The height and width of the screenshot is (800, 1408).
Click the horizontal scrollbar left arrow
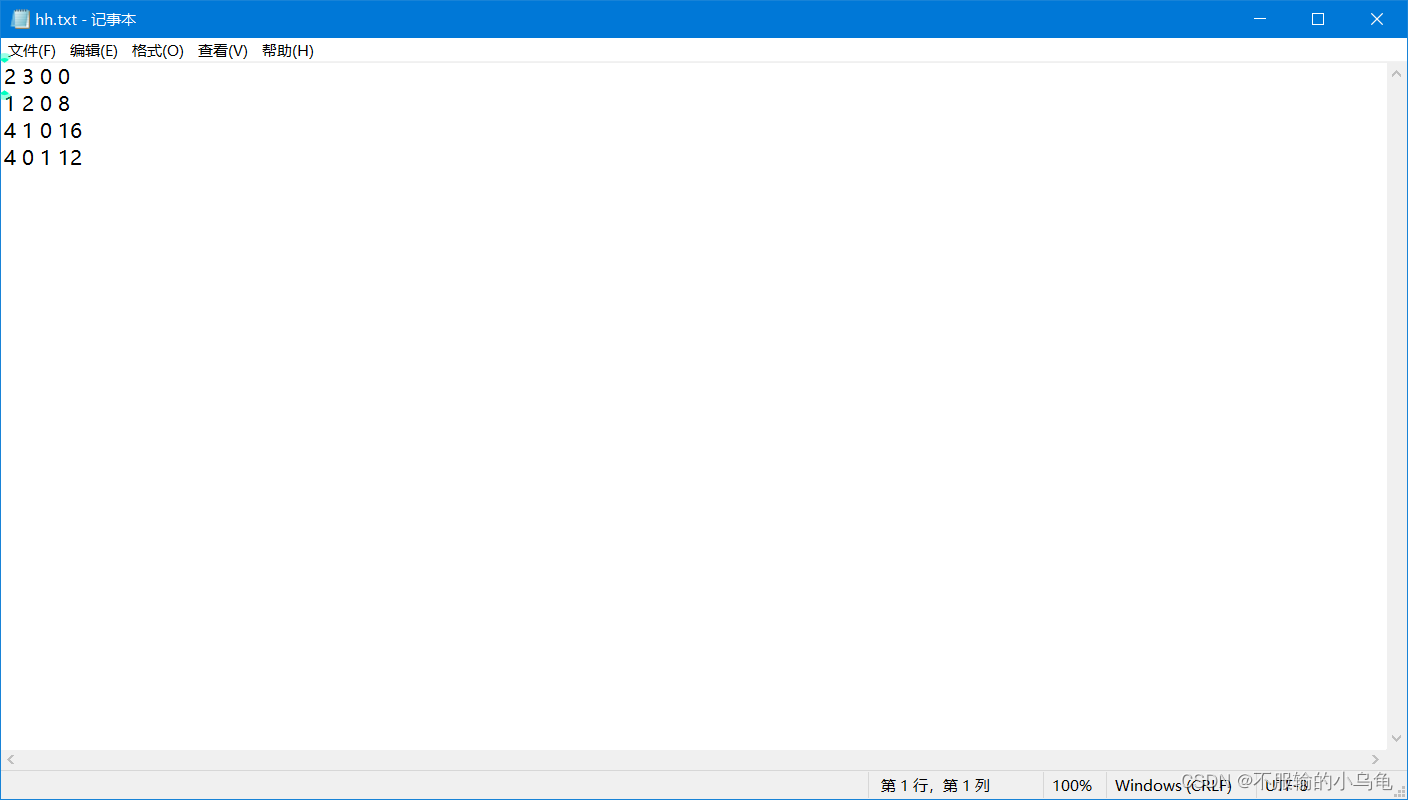[x=11, y=760]
